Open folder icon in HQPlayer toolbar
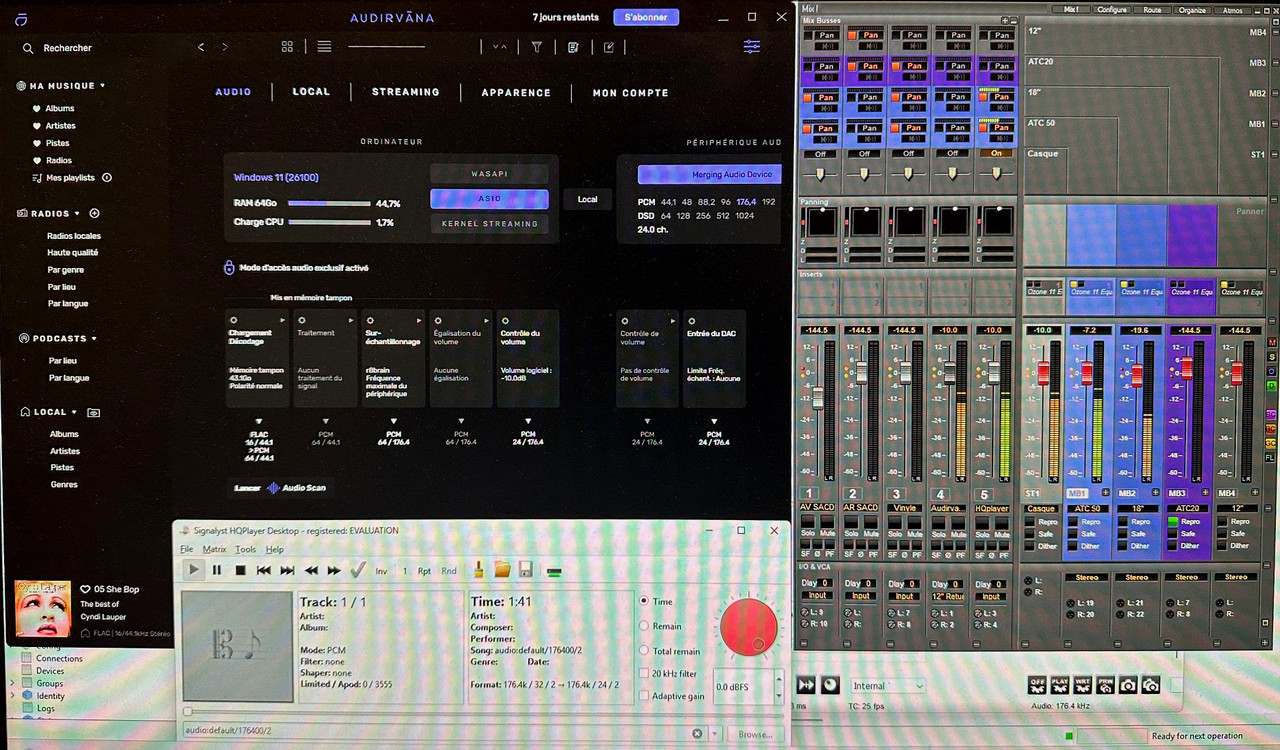 (x=502, y=570)
